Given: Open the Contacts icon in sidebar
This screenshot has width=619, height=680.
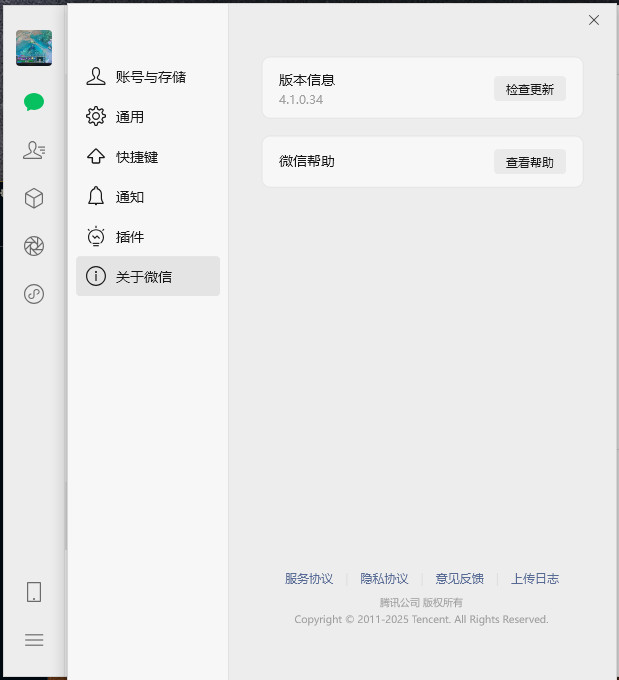Looking at the screenshot, I should (x=34, y=150).
